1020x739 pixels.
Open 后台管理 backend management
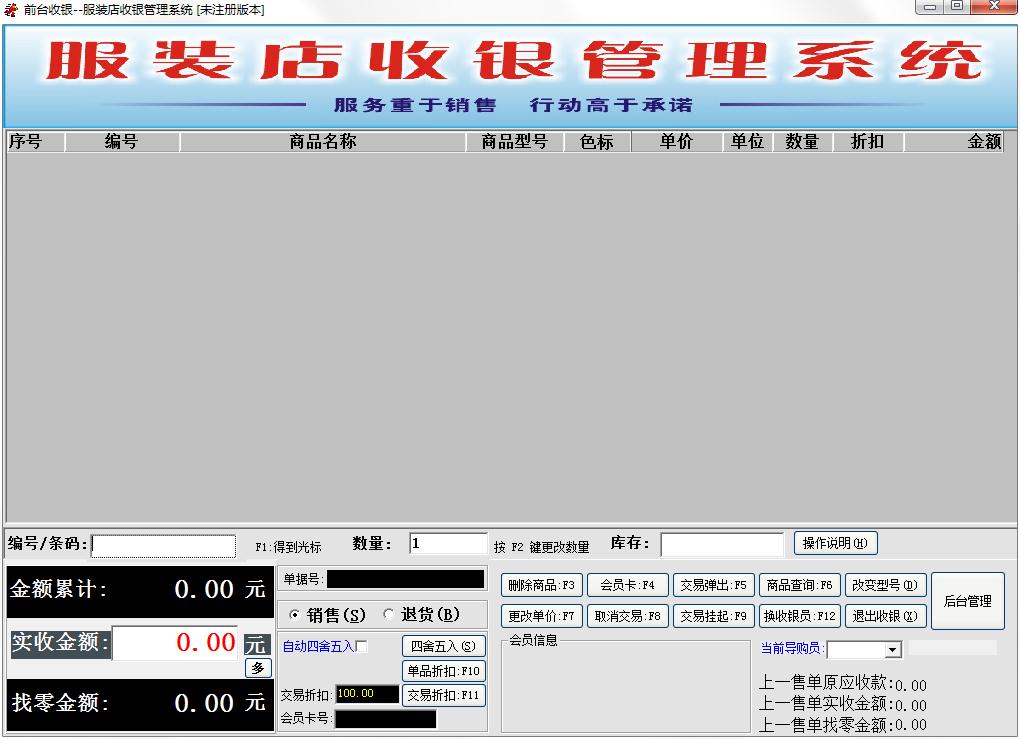coord(967,601)
